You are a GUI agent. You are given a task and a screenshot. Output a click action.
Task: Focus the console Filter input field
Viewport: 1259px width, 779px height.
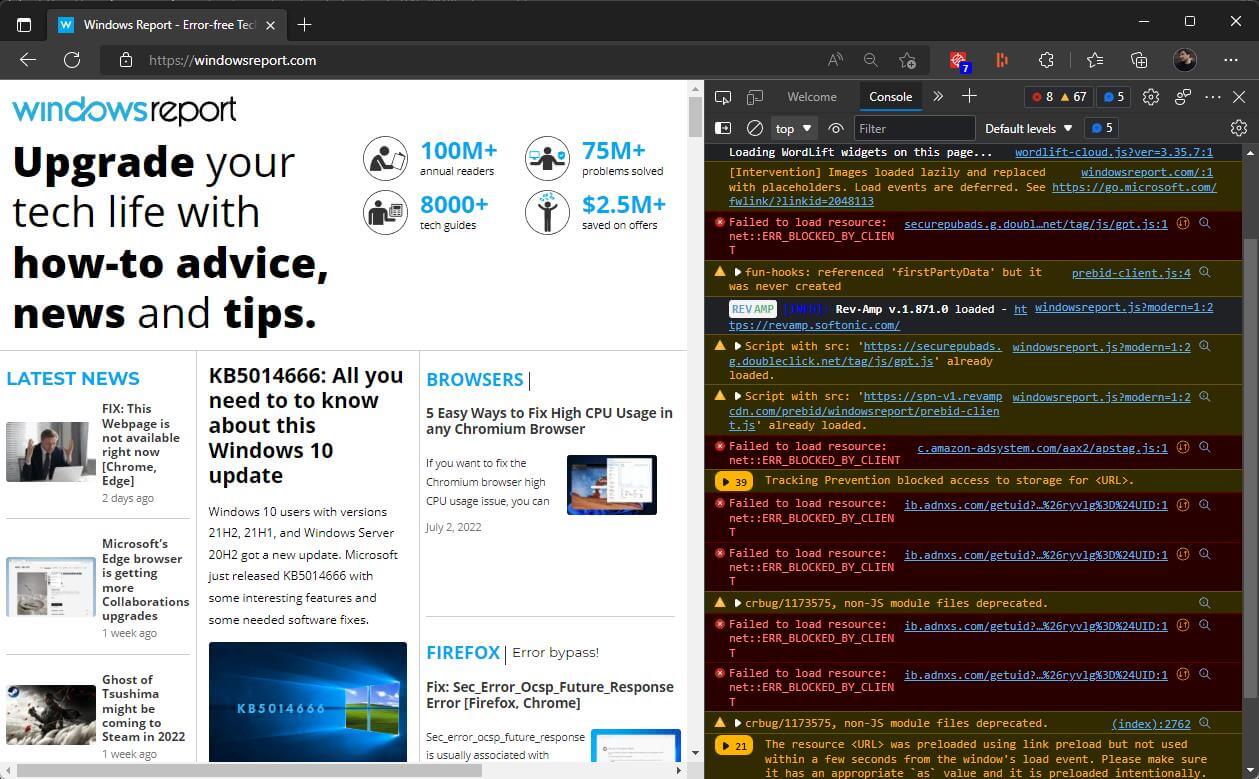pyautogui.click(x=915, y=128)
